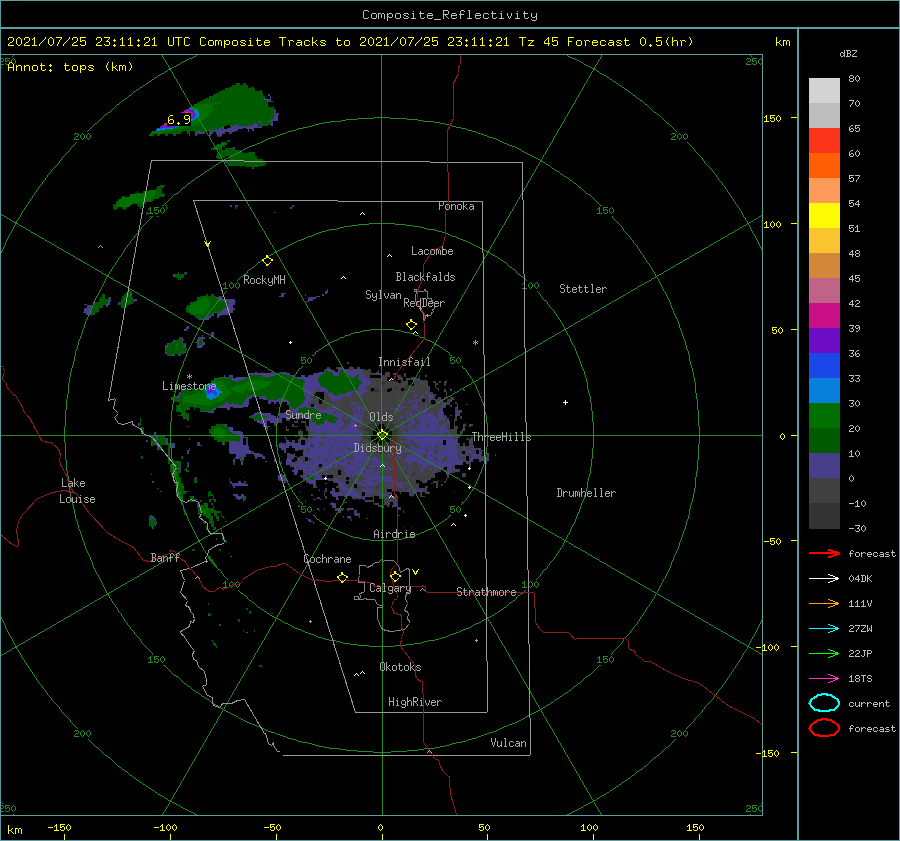Click the Vulcan town label
Screen dimensions: 900x841
pyautogui.click(x=508, y=743)
